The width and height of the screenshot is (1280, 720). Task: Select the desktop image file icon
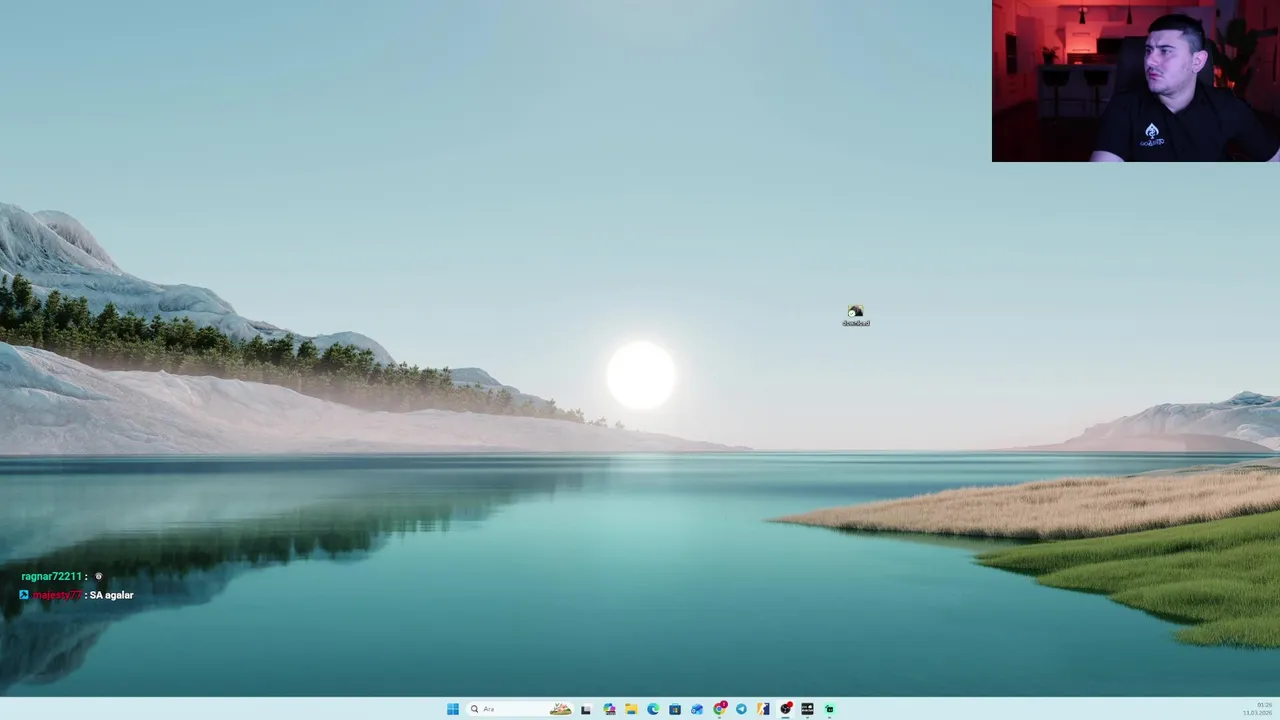(x=856, y=316)
